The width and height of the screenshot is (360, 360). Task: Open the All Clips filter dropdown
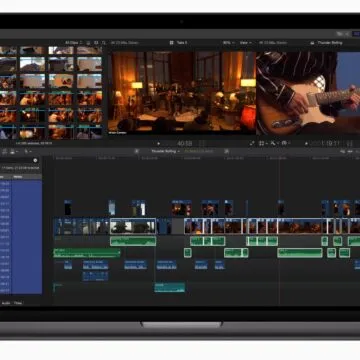click(x=74, y=43)
